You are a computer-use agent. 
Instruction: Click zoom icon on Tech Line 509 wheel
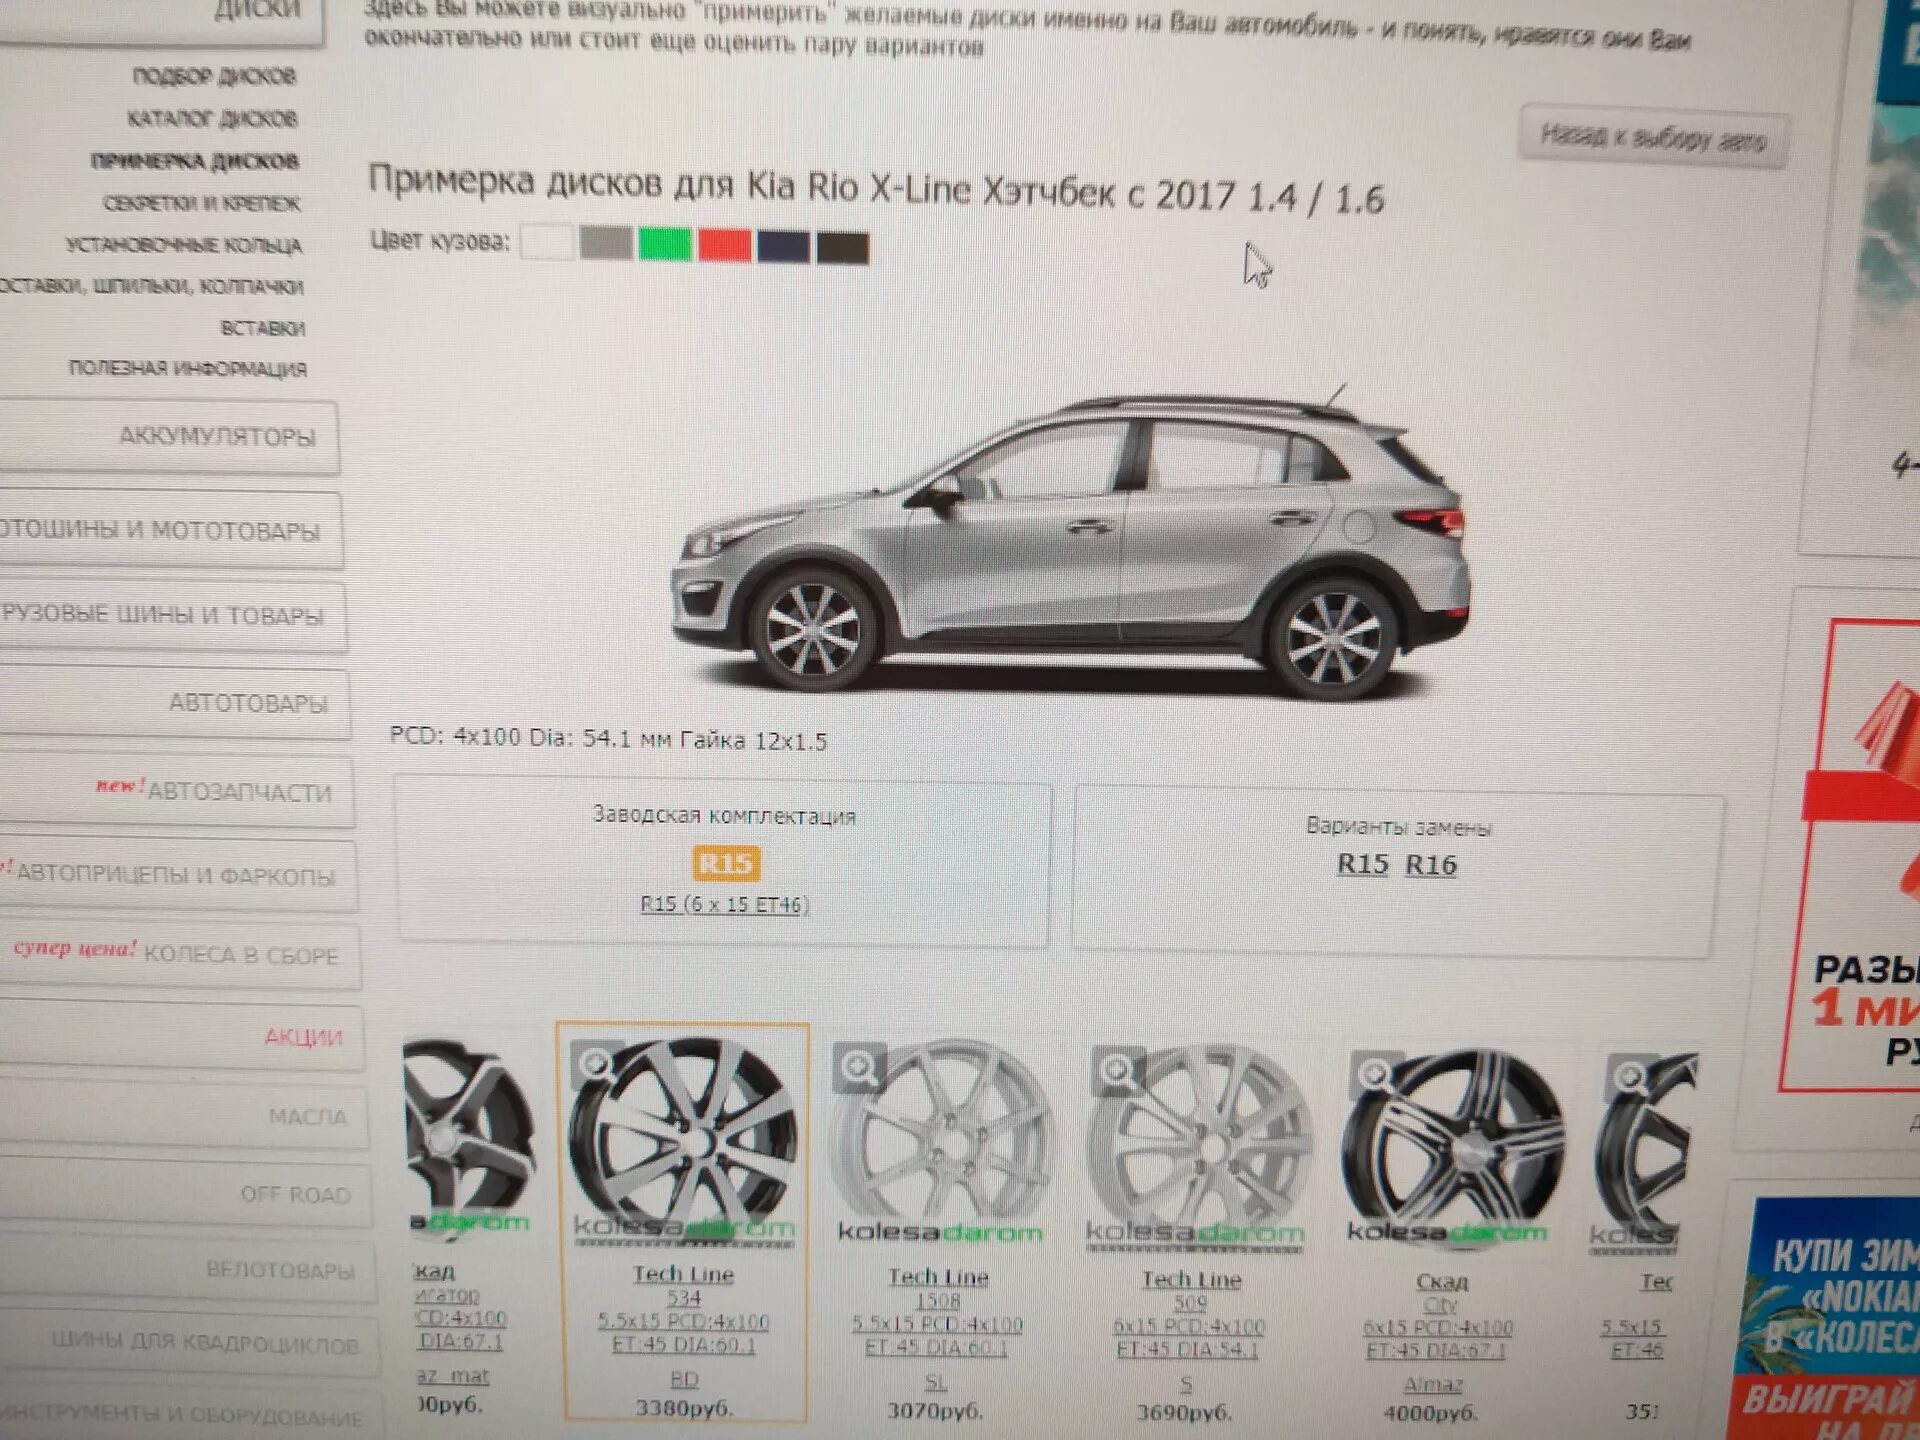point(1117,1071)
